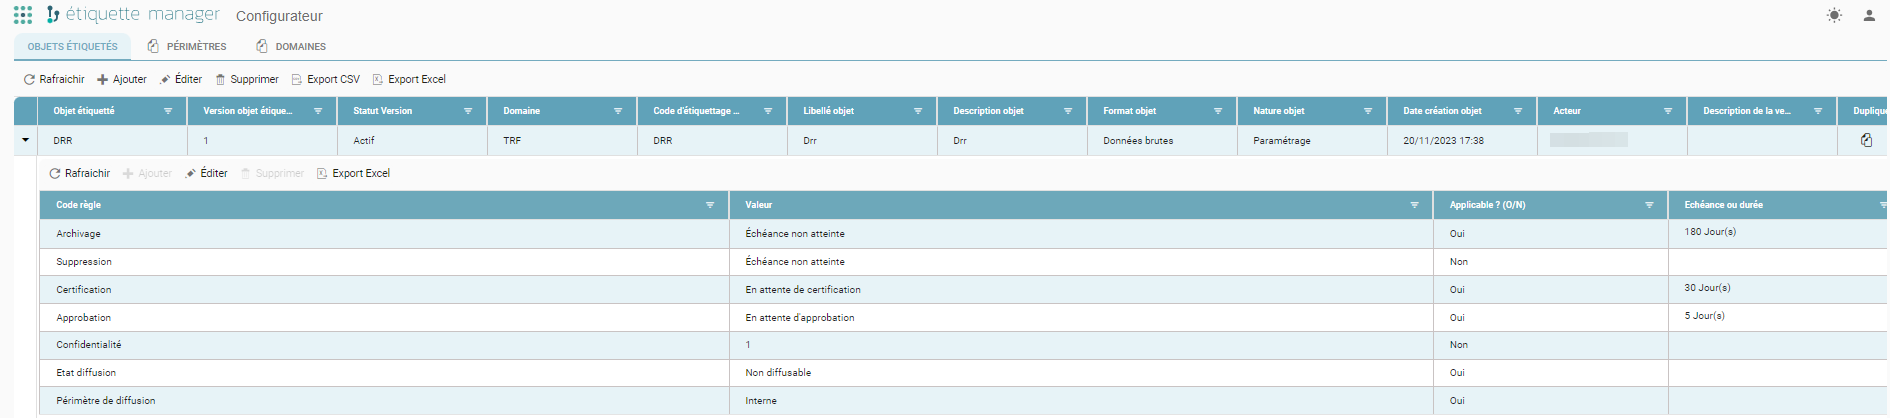Switch to the DOMAINES tab
This screenshot has height=418, width=1890.
click(291, 47)
